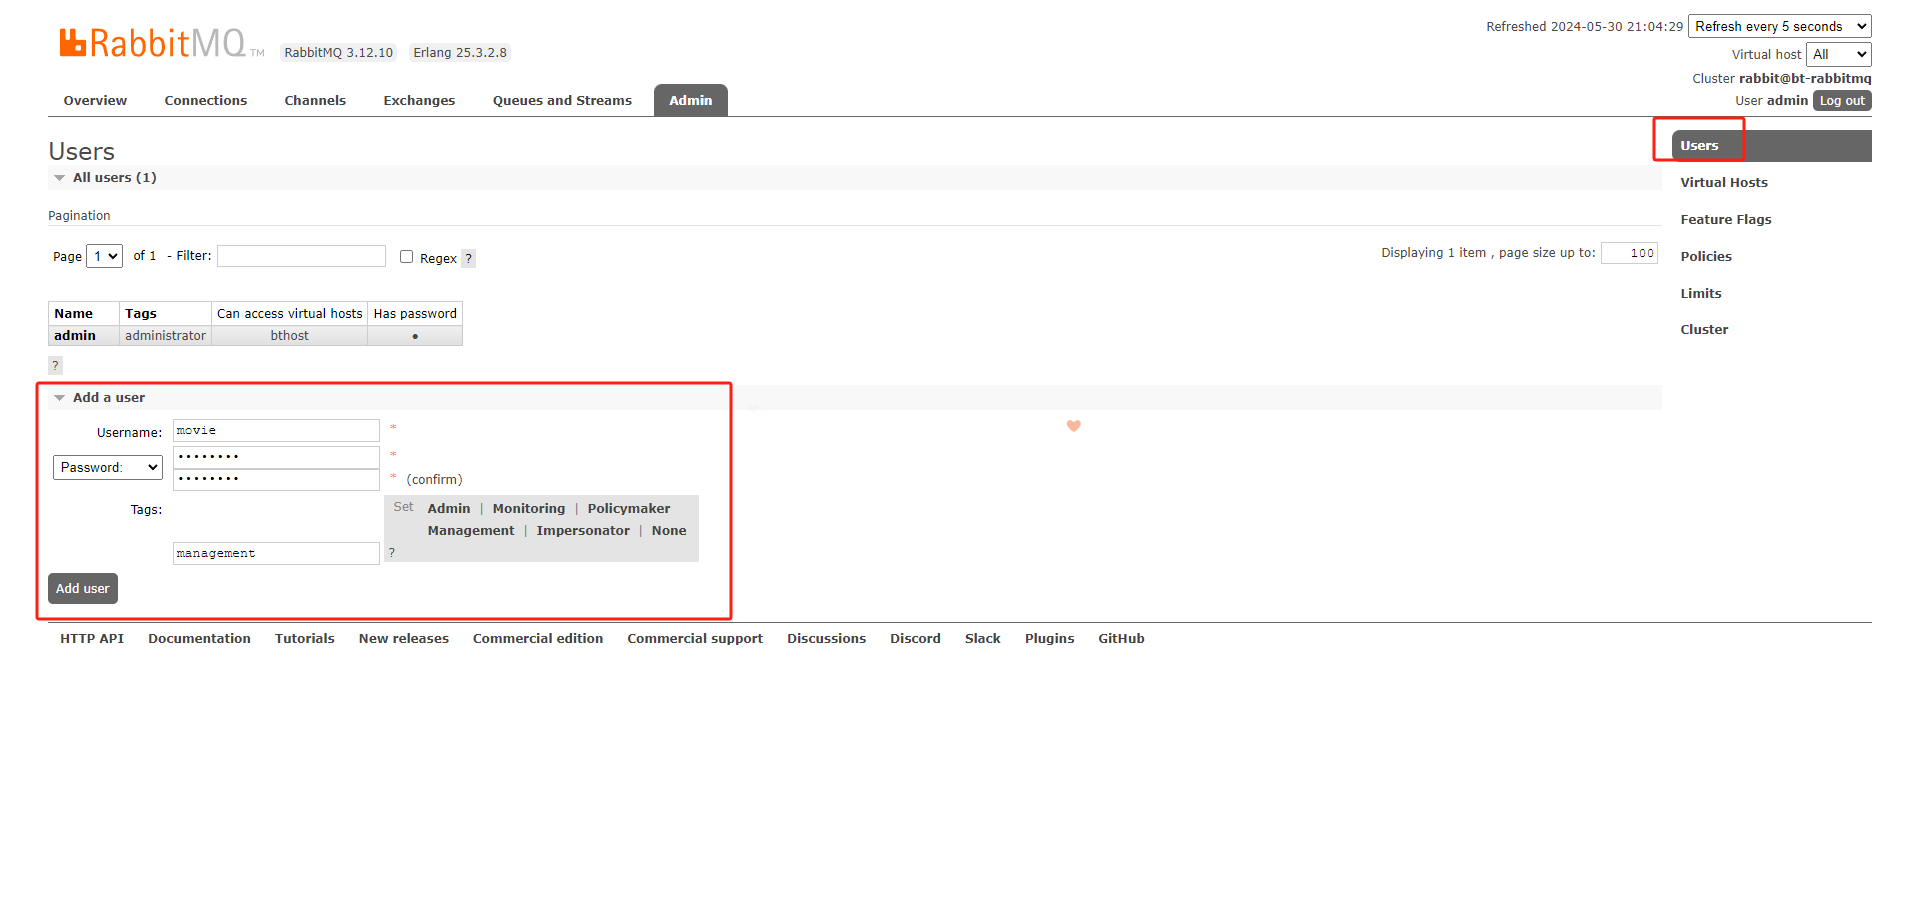Open the Password type dropdown
This screenshot has width=1920, height=911.
(107, 467)
